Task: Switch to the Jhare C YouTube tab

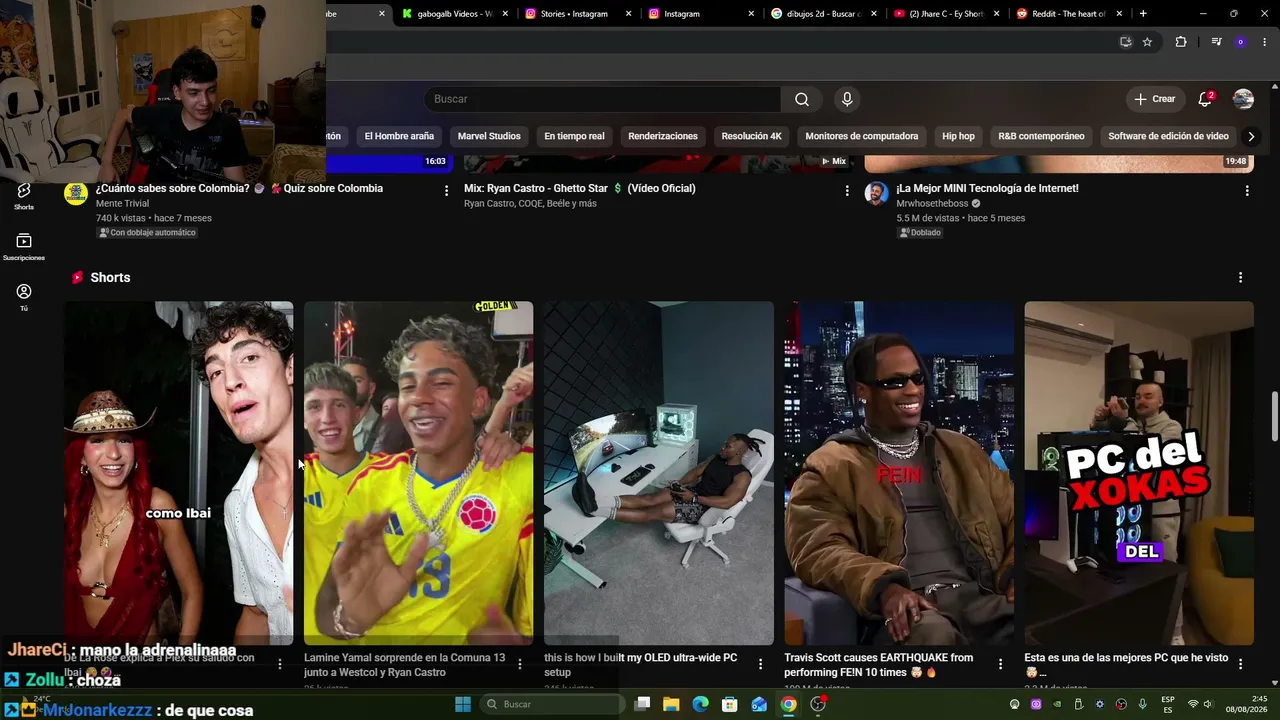Action: tap(946, 14)
